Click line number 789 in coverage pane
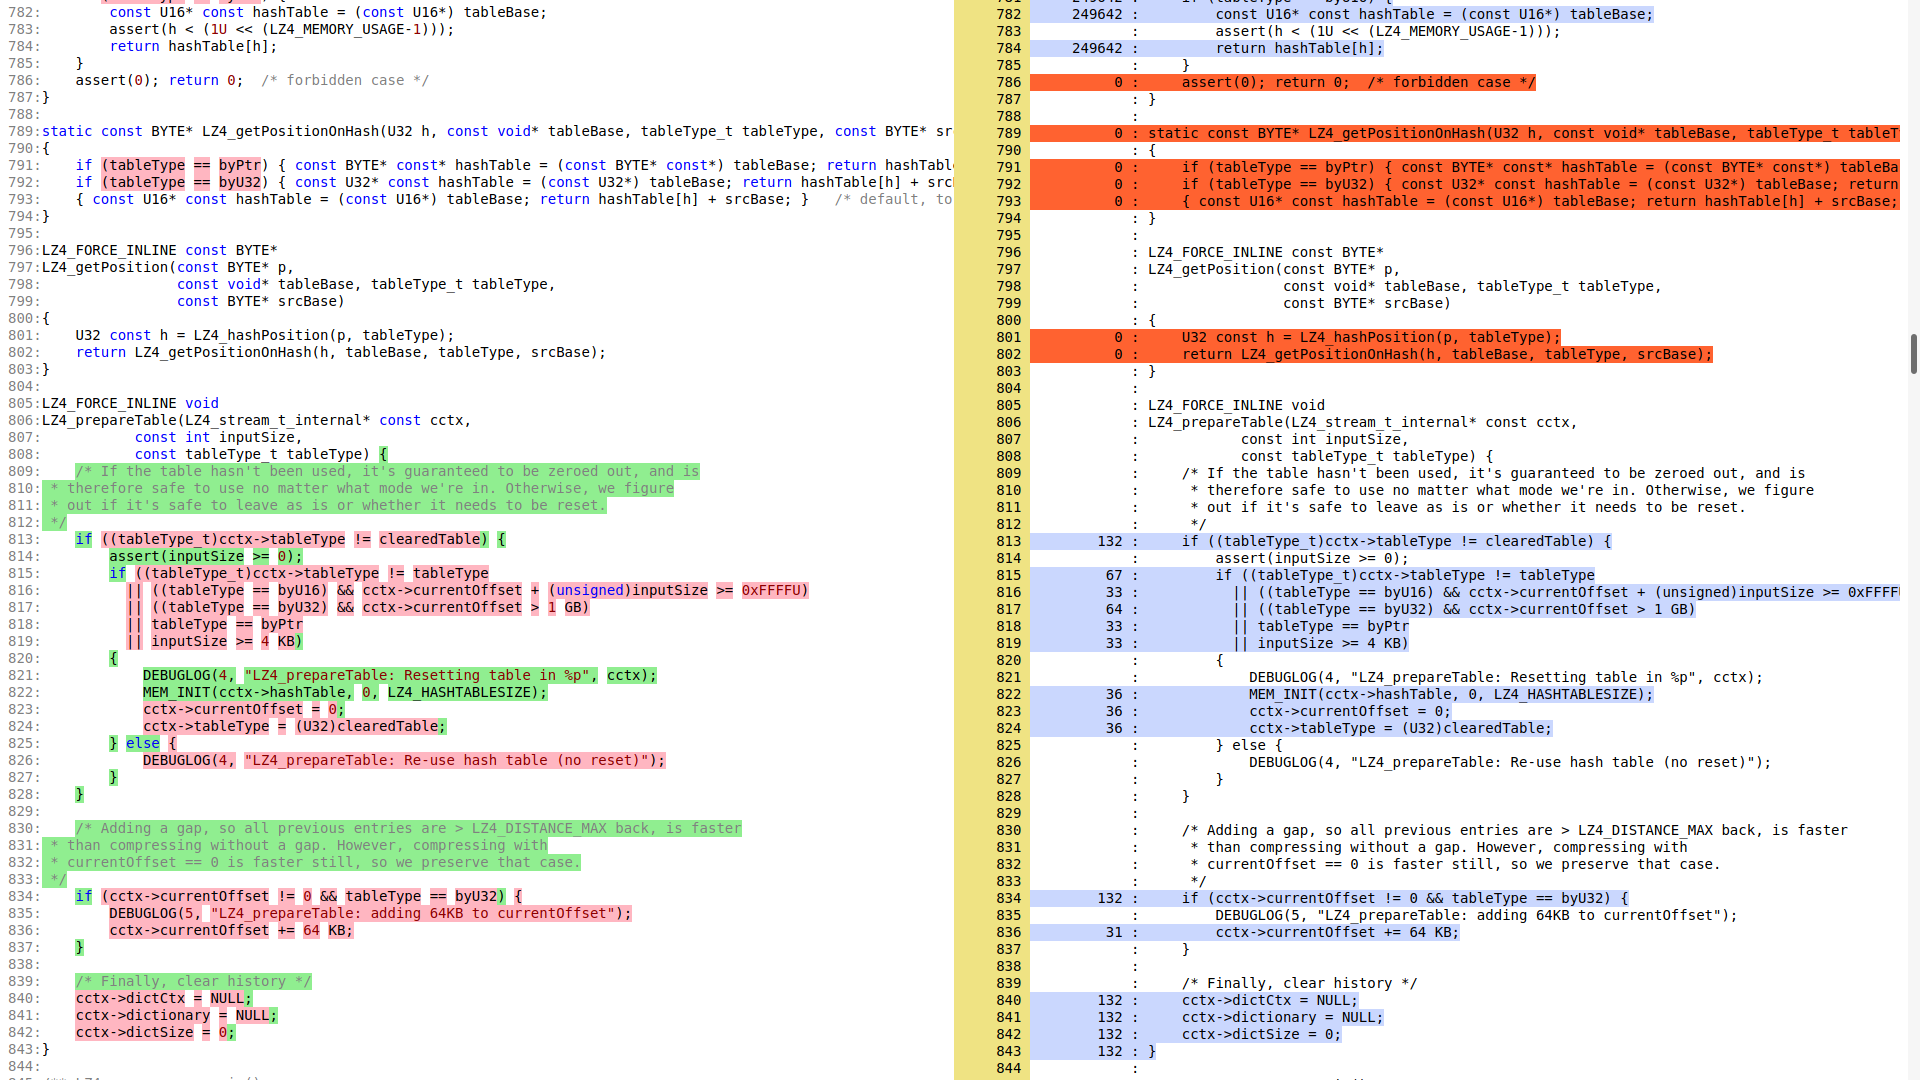This screenshot has width=1920, height=1080. coord(1008,133)
